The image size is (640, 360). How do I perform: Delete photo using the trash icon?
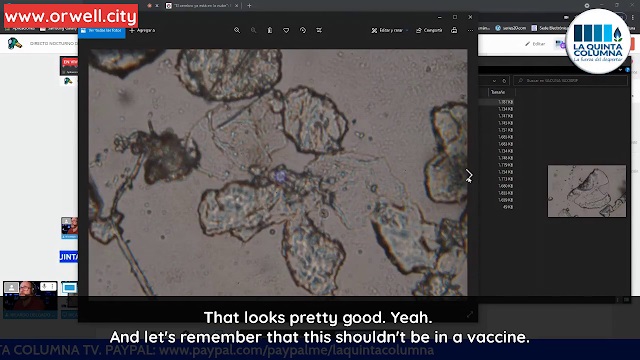click(x=270, y=30)
